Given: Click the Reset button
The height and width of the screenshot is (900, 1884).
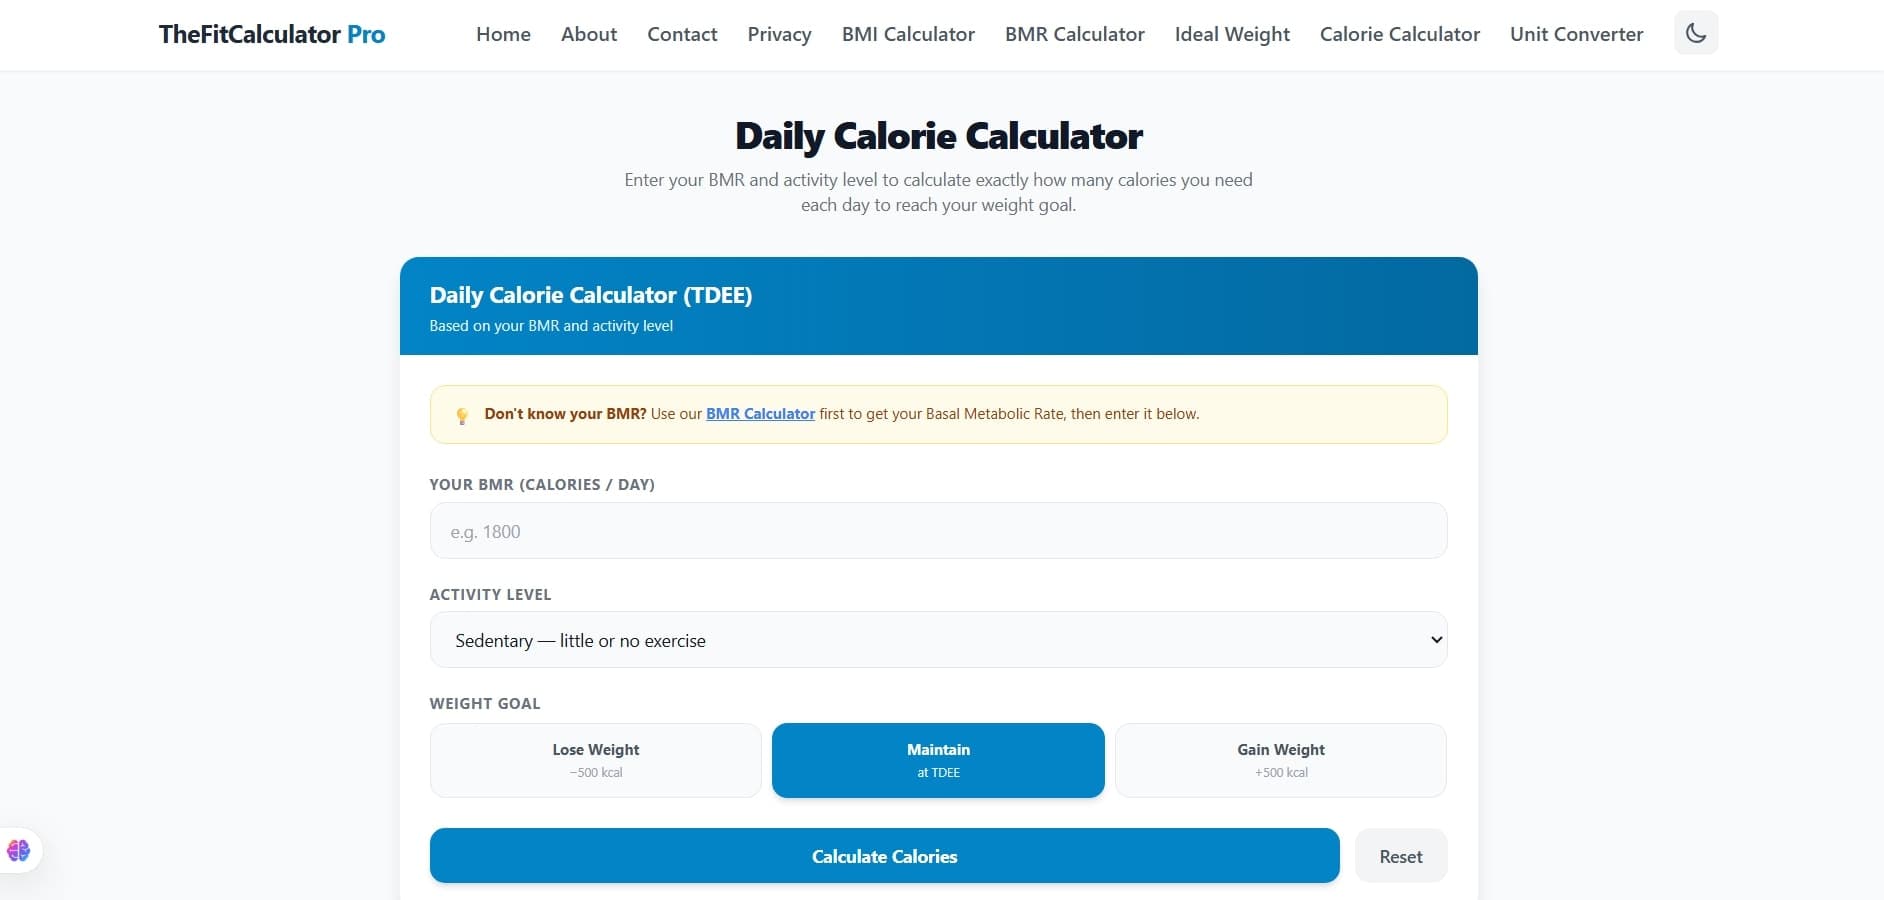Looking at the screenshot, I should pyautogui.click(x=1400, y=856).
